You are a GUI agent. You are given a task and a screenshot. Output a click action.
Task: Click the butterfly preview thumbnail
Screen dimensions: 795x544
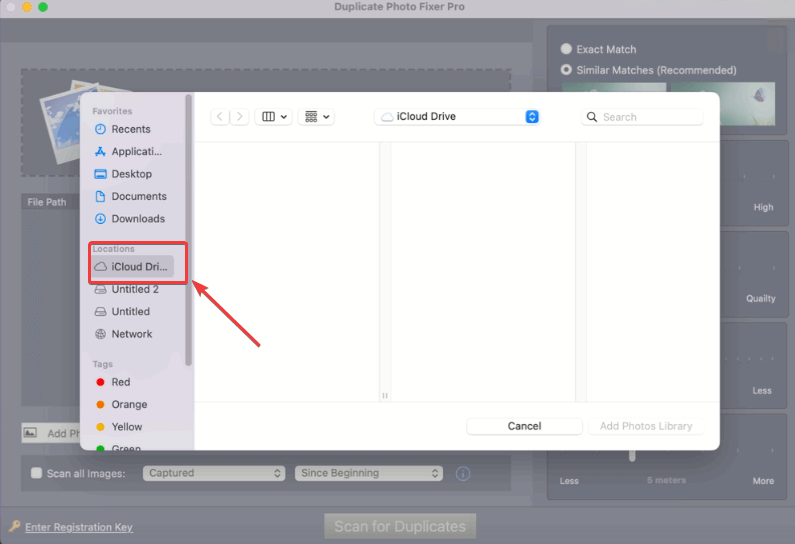(747, 104)
